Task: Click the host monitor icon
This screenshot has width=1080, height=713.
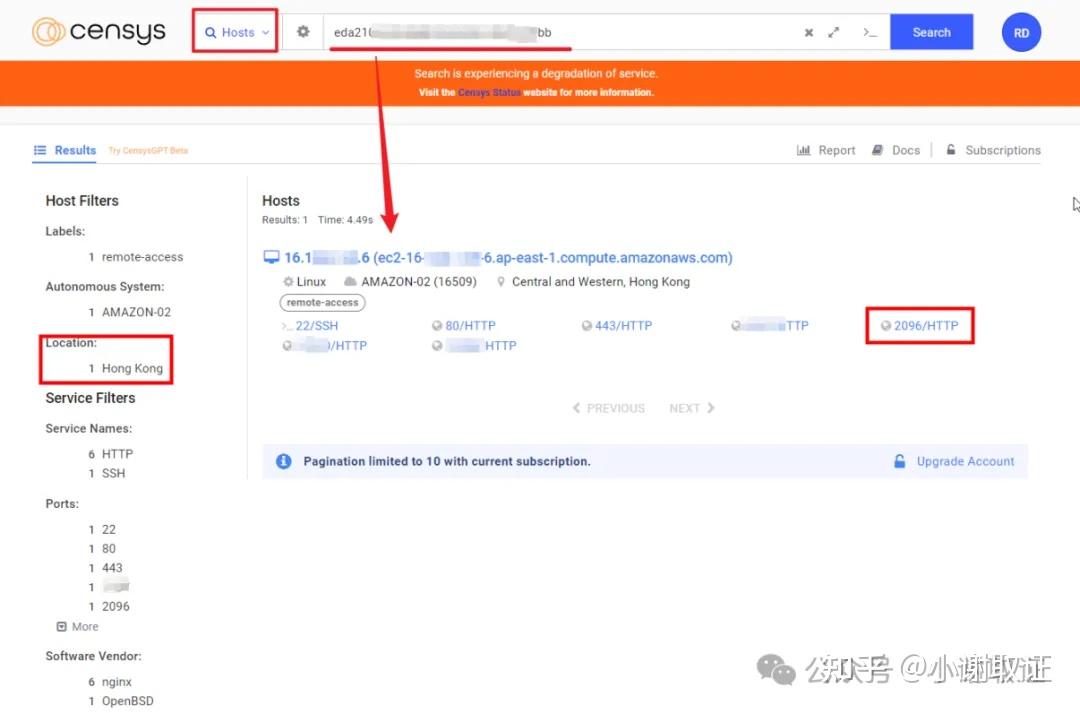Action: 271,258
